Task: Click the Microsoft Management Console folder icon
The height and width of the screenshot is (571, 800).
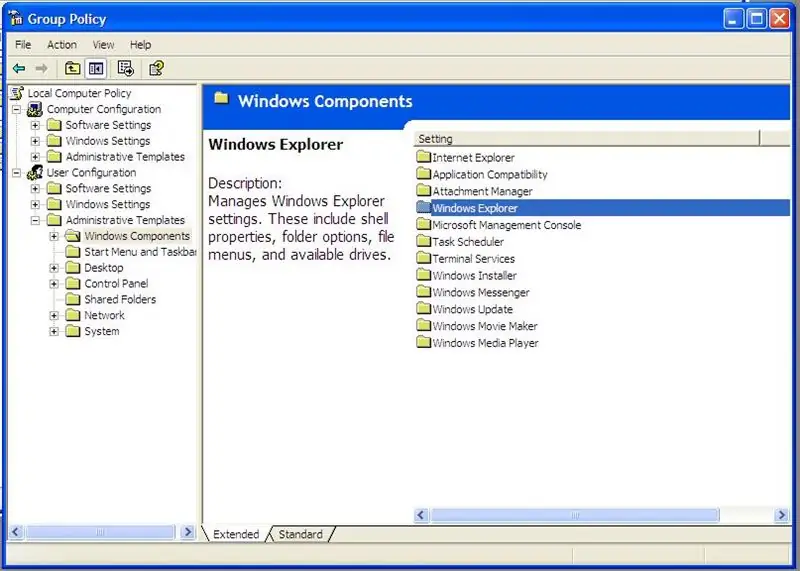Action: 423,224
